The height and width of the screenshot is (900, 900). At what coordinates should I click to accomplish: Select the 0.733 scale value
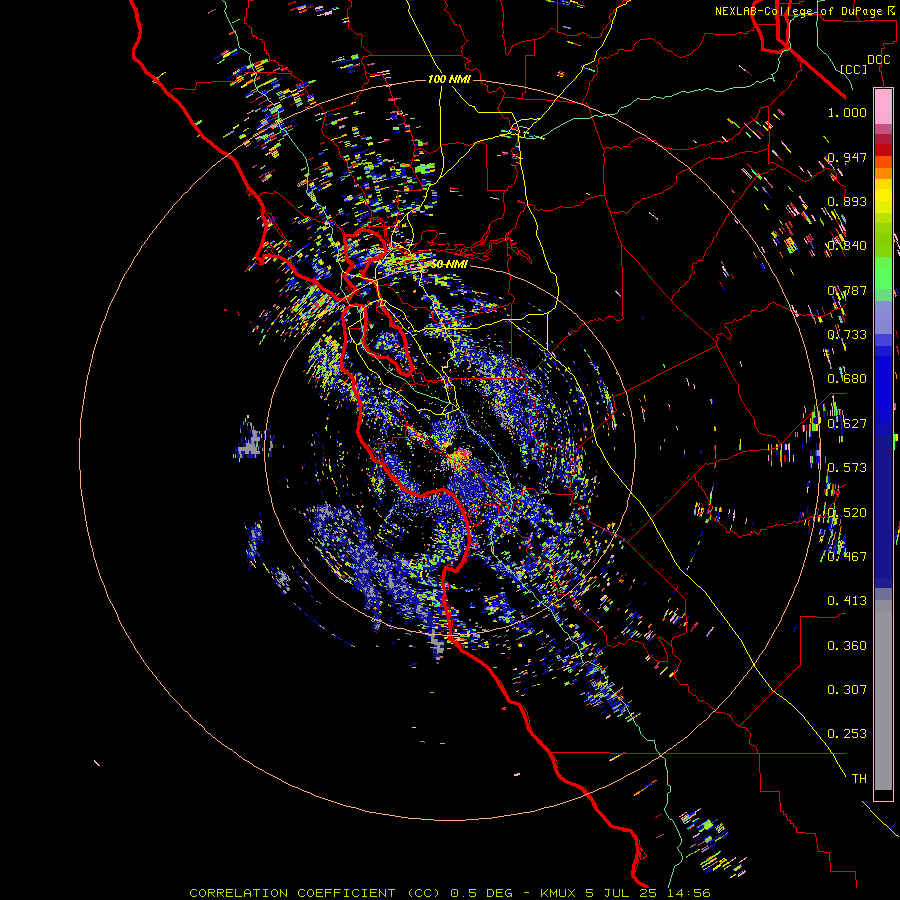847,335
